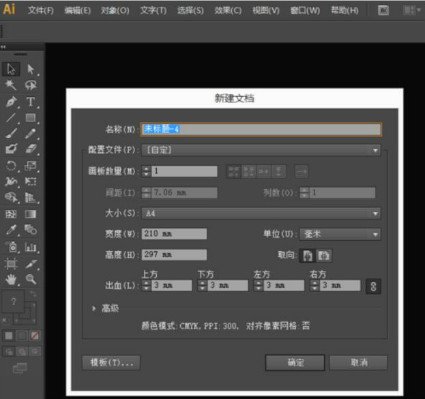Select the Shape Builder tool
The width and height of the screenshot is (425, 399).
[11, 197]
